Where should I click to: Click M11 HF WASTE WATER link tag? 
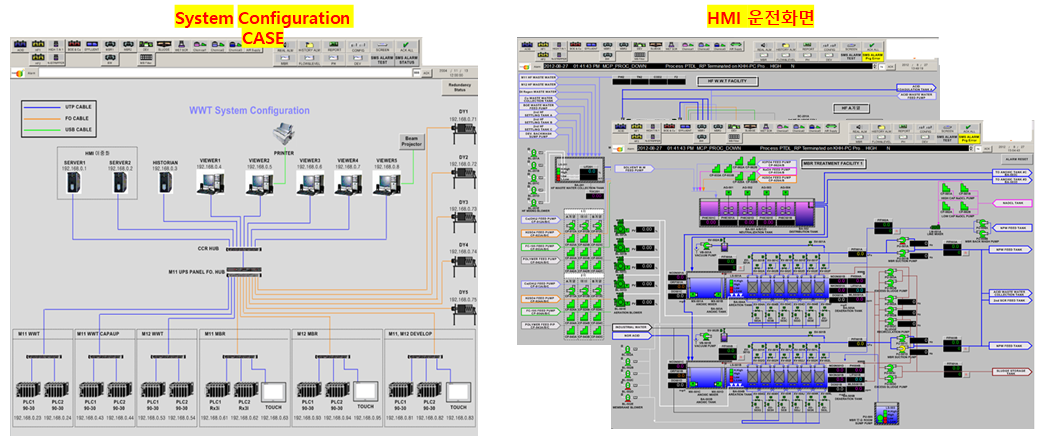click(x=539, y=78)
